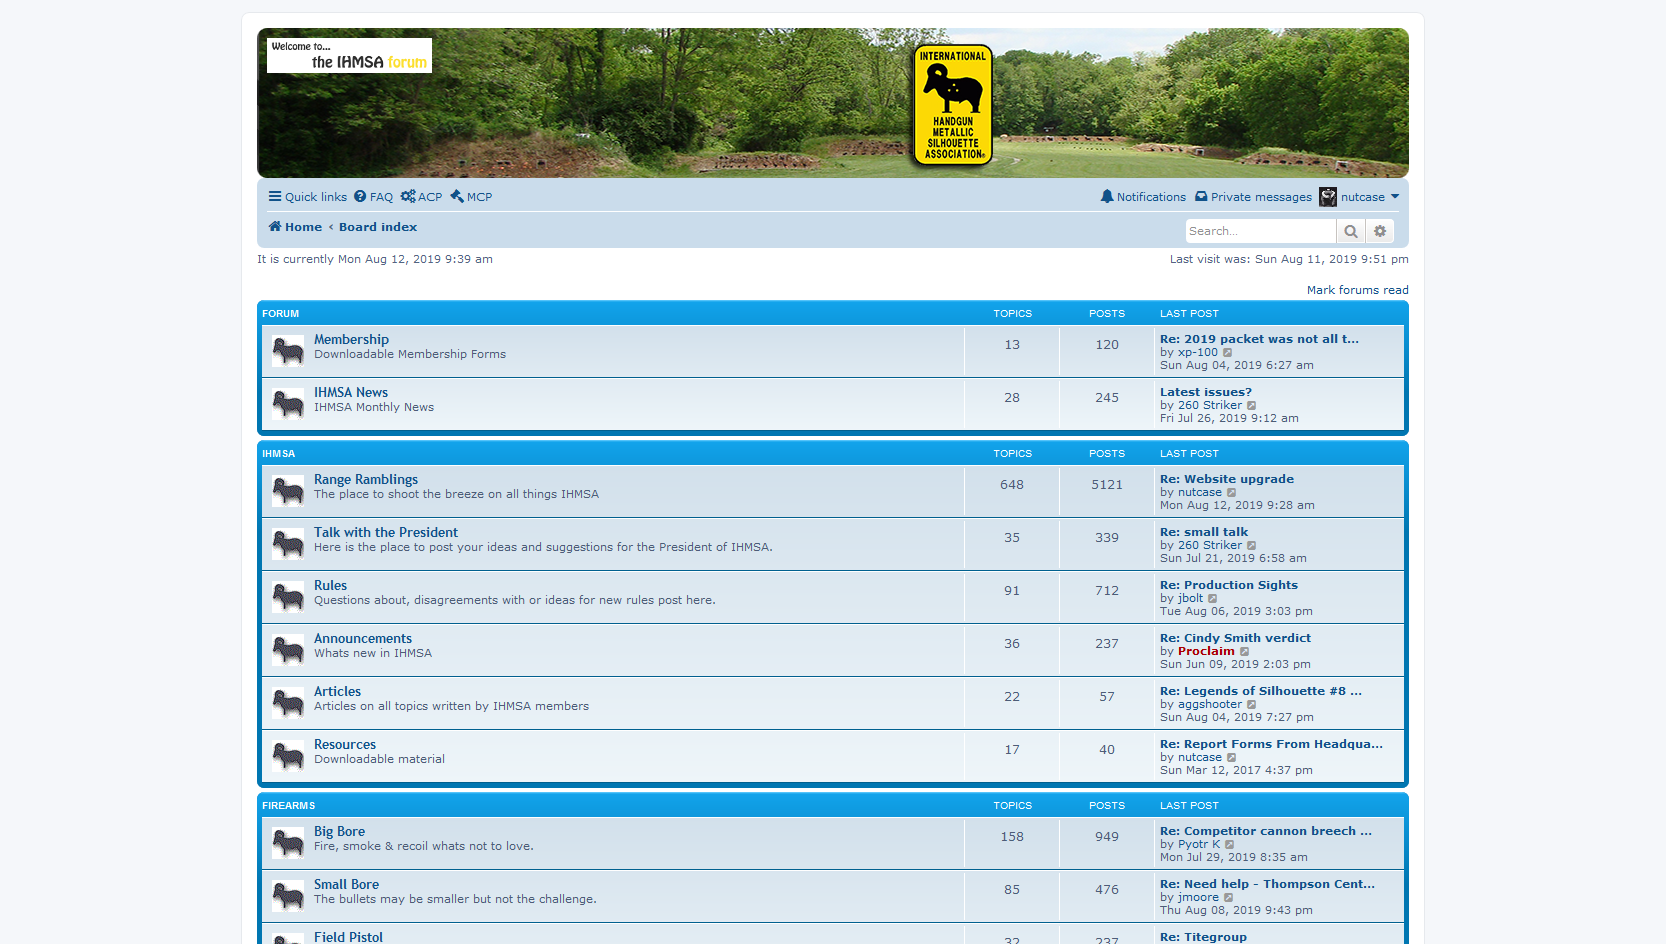Open the Quick links menu
Viewport: 1666px width, 944px height.
coord(308,197)
